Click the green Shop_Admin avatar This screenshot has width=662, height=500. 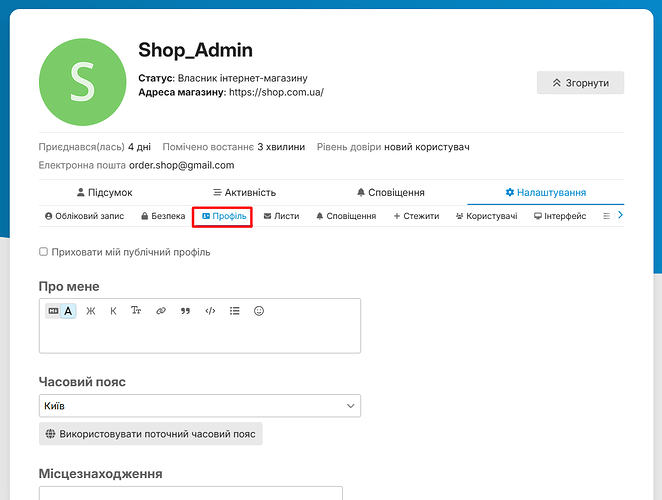coord(83,82)
